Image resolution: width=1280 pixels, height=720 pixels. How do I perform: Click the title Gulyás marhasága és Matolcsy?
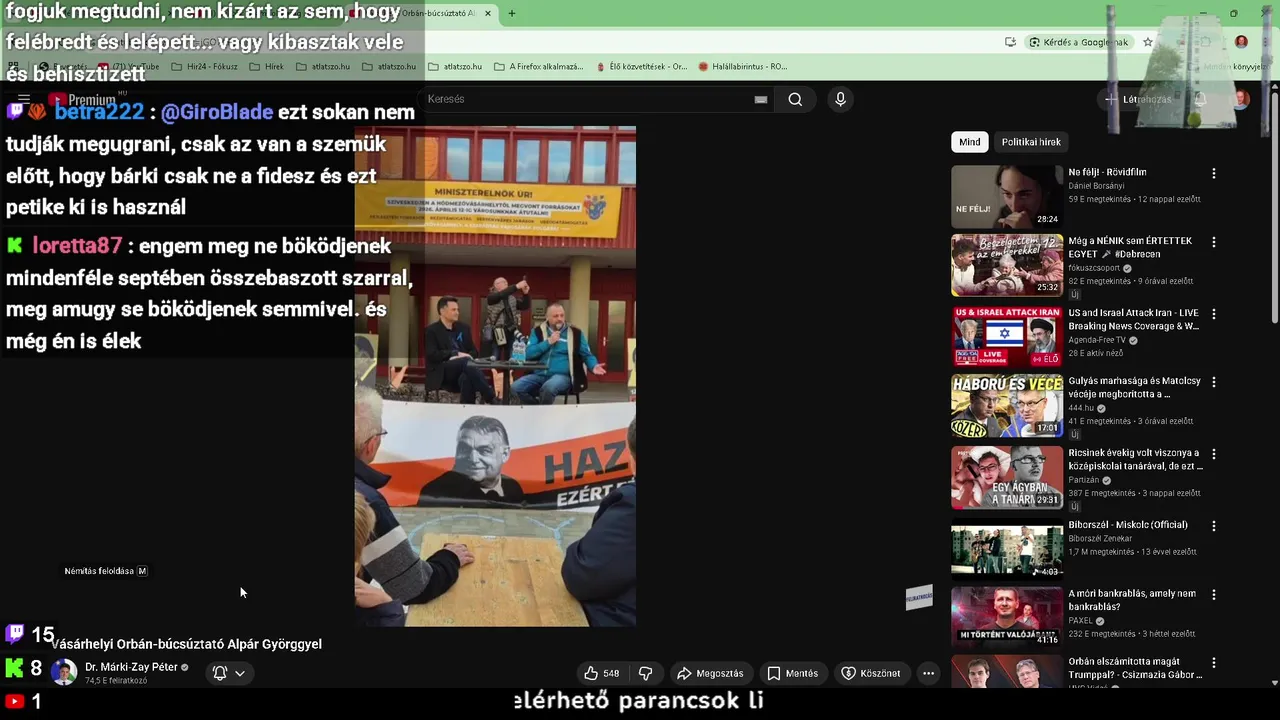[1133, 387]
